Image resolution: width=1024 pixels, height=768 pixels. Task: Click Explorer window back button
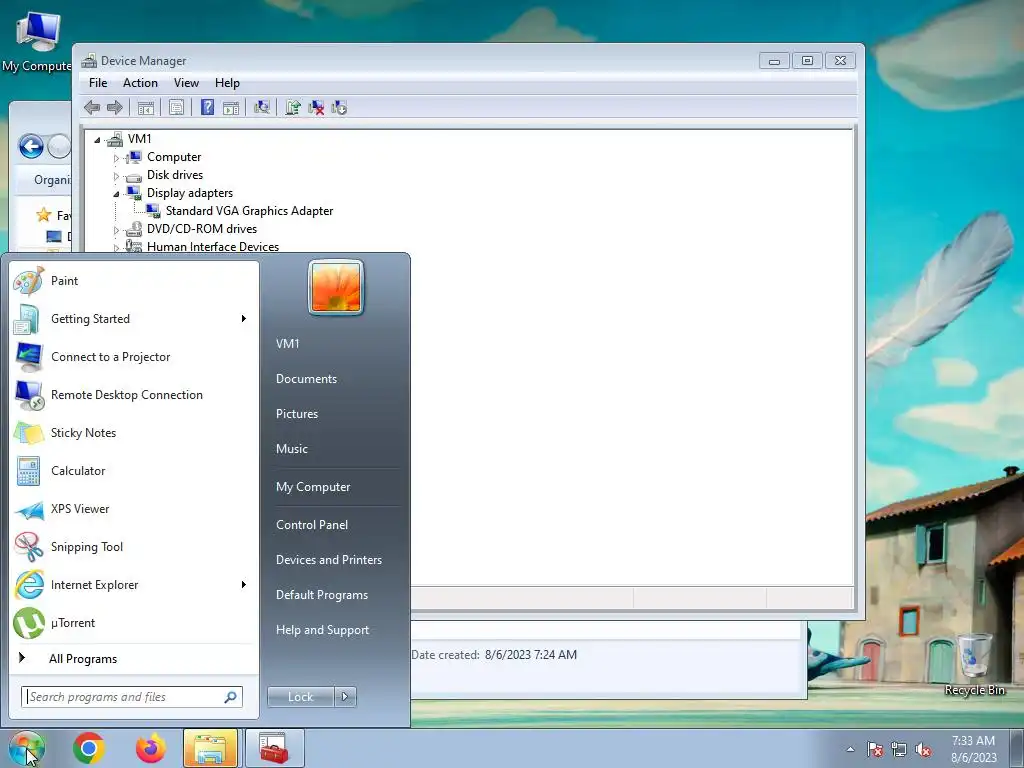pyautogui.click(x=31, y=146)
